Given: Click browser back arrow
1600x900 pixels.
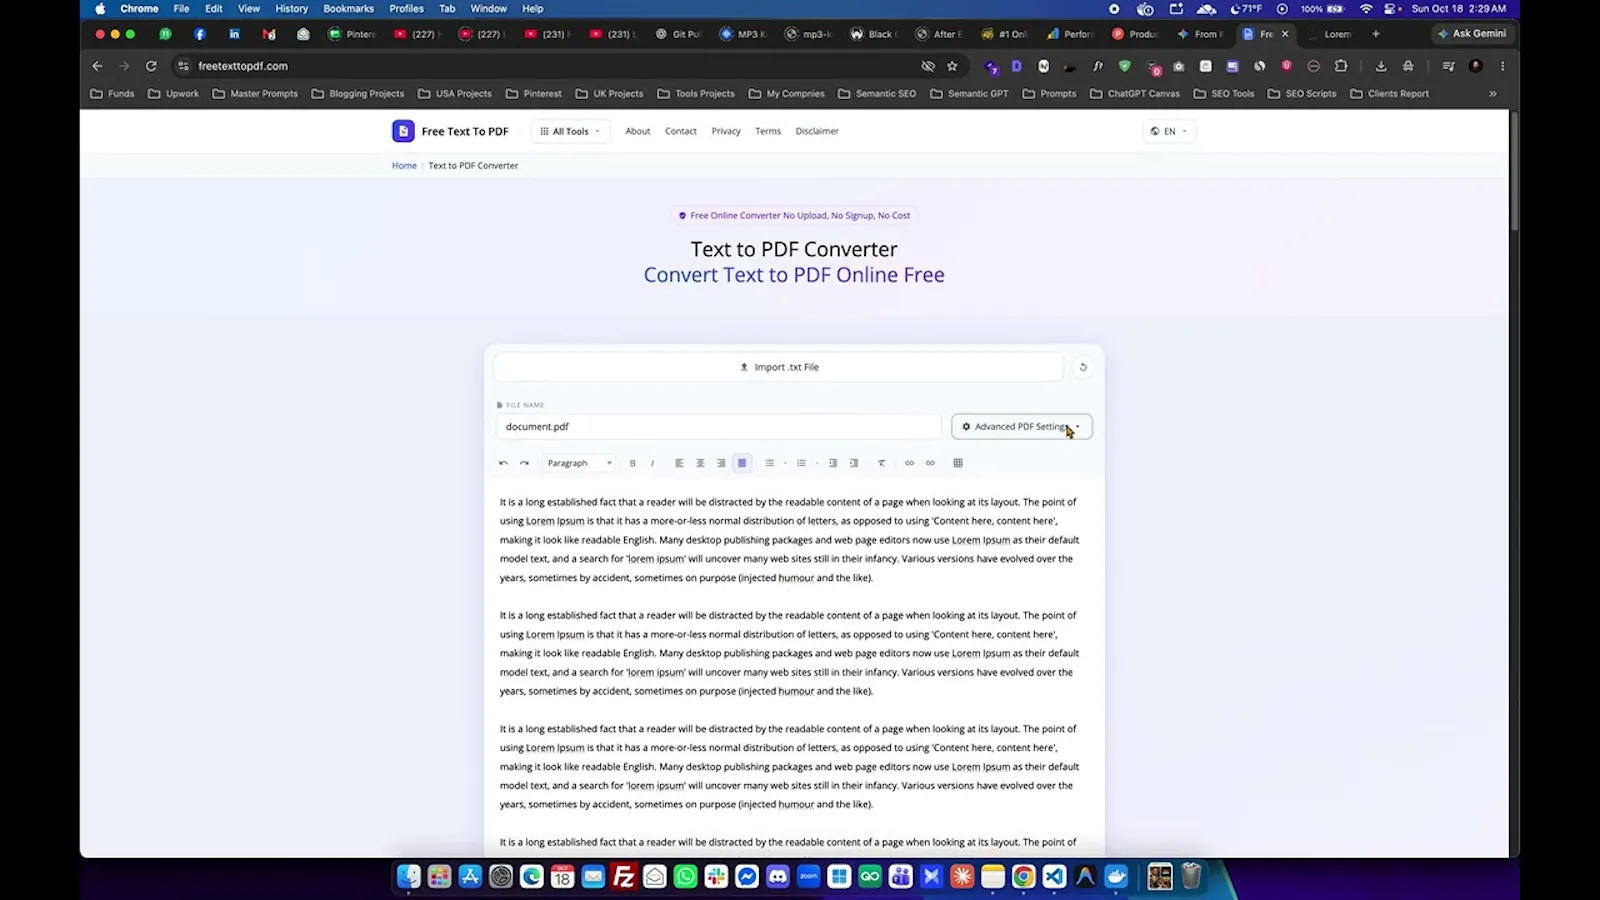Looking at the screenshot, I should [97, 66].
